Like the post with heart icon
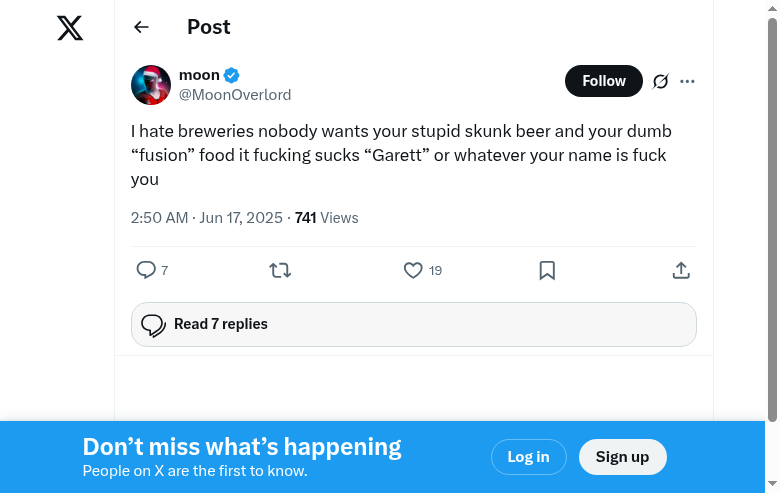This screenshot has height=493, width=780. pos(413,270)
